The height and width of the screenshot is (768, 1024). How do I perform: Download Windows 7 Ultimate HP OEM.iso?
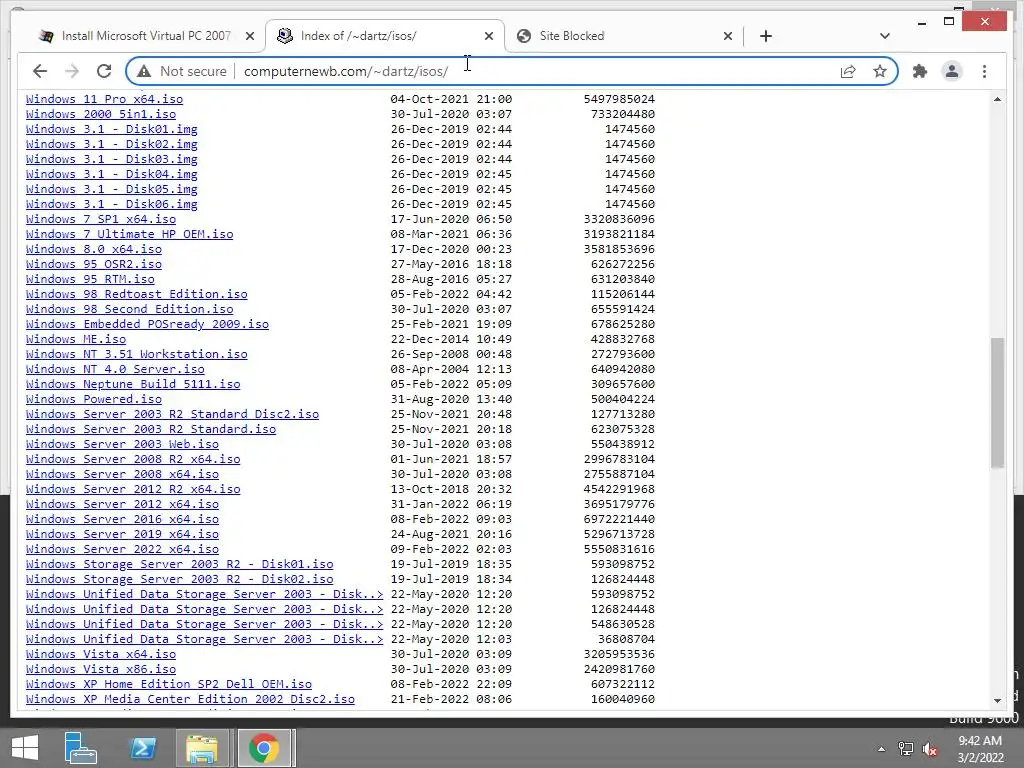129,234
